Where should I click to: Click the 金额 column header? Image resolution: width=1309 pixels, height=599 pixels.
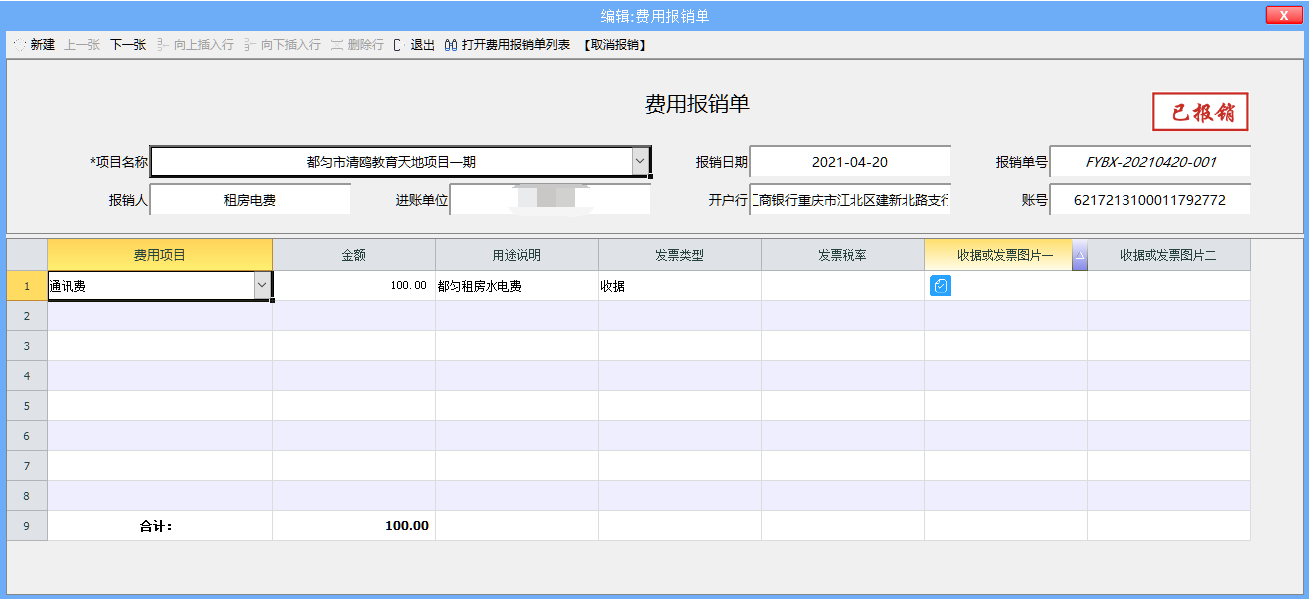[x=354, y=255]
